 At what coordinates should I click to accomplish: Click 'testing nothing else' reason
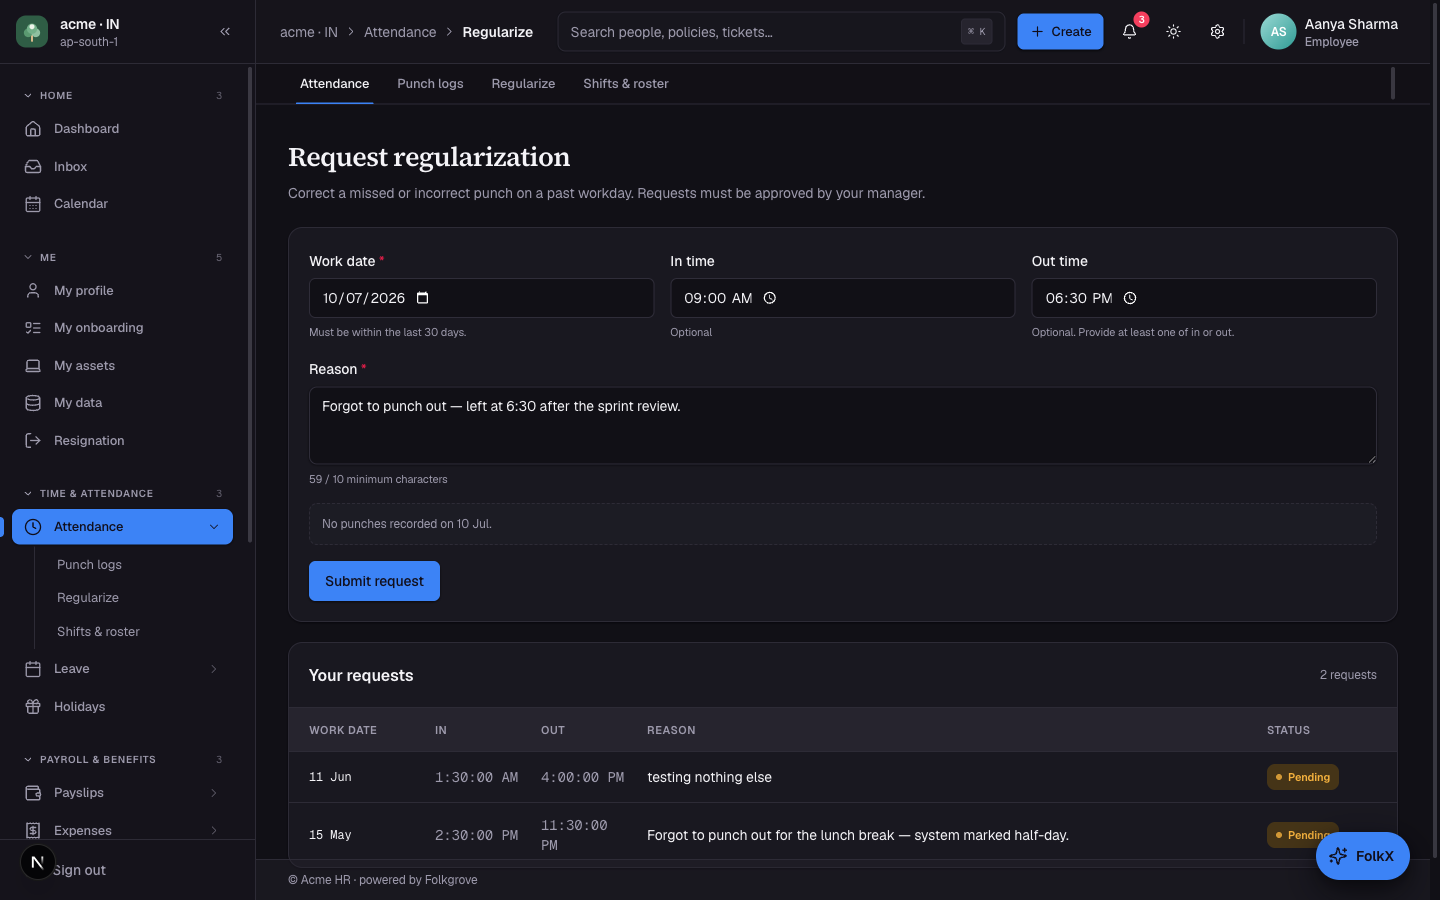tap(709, 777)
